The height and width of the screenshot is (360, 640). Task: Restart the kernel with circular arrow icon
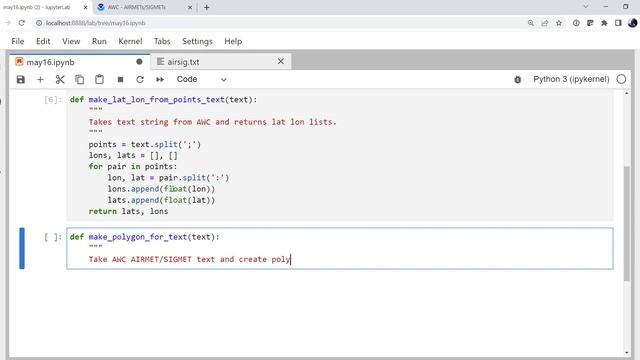[140, 80]
